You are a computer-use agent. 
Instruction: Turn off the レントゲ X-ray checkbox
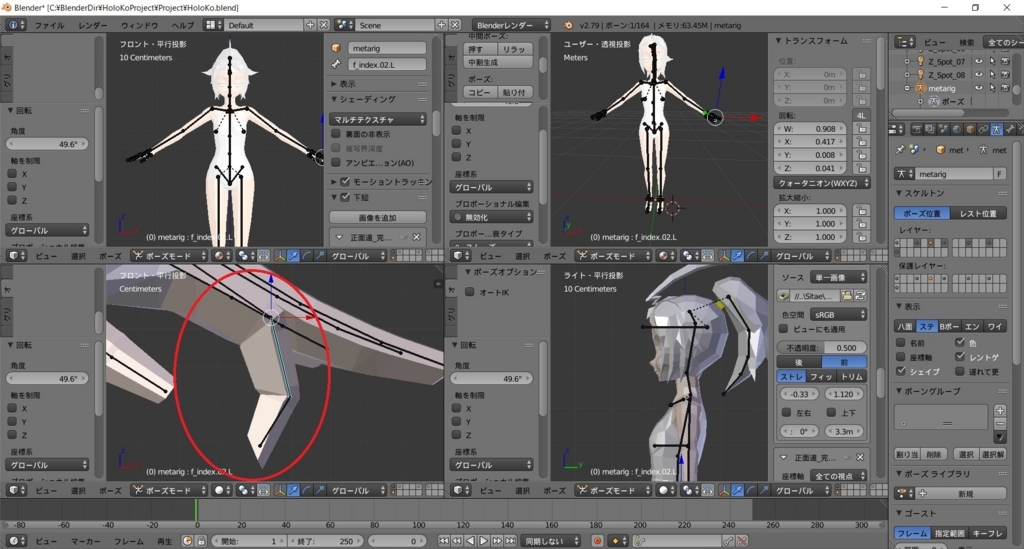point(960,357)
